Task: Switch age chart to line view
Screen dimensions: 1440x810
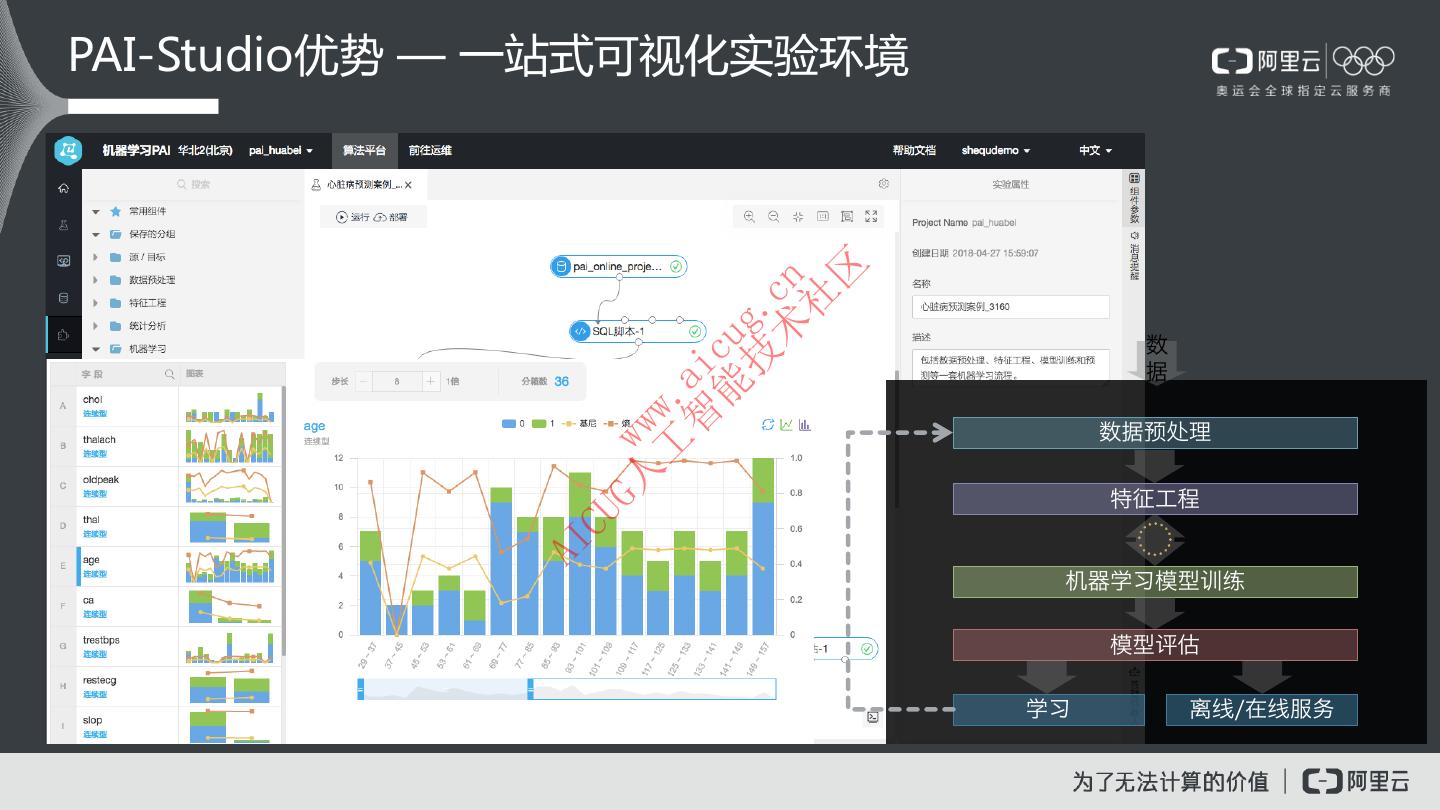Action: pyautogui.click(x=787, y=425)
